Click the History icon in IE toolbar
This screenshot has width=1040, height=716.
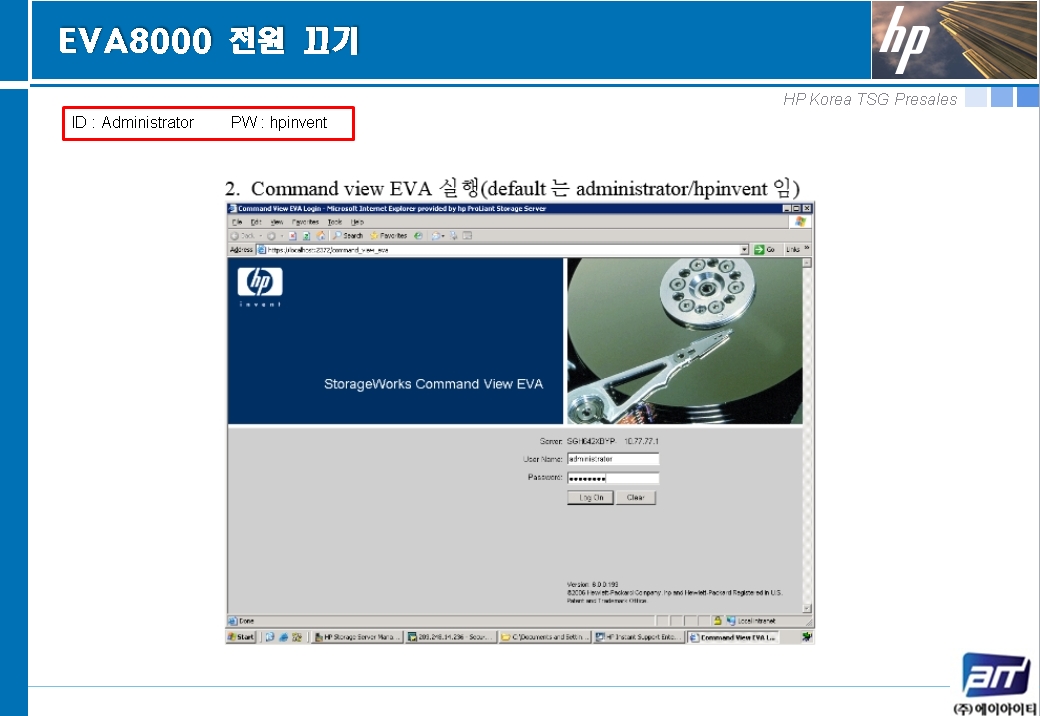[x=418, y=235]
